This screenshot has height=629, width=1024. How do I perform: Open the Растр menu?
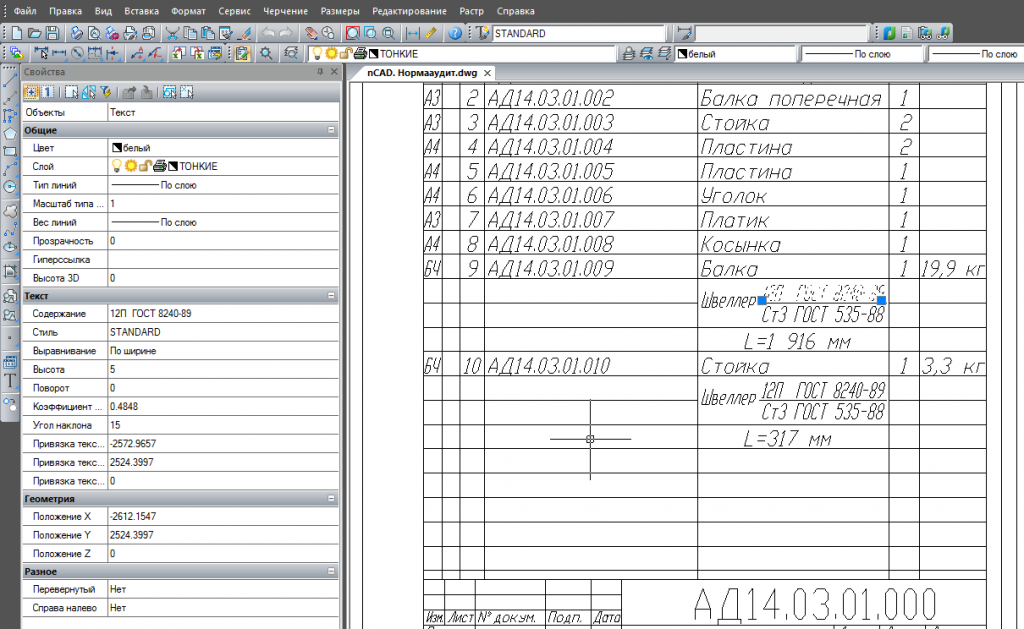click(x=471, y=11)
